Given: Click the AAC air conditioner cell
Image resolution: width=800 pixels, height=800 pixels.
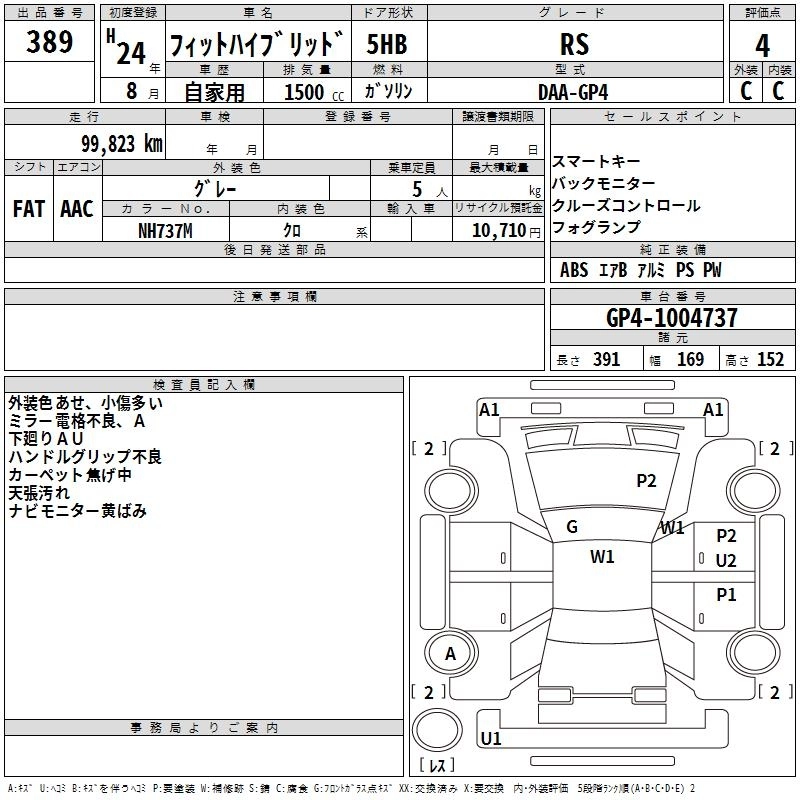Looking at the screenshot, I should point(77,208).
